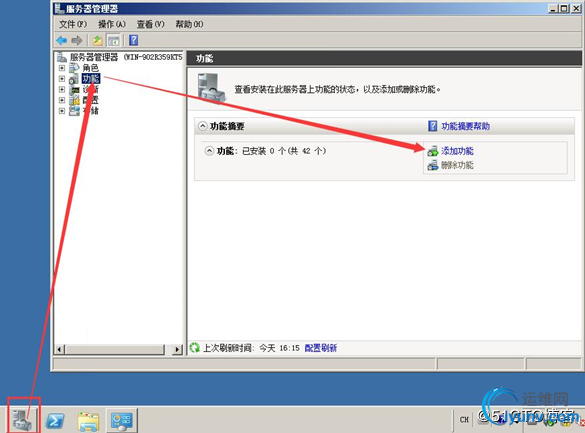Click the text 已安装 0 个(共 42 个)
This screenshot has width=585, height=433.
pyautogui.click(x=284, y=151)
